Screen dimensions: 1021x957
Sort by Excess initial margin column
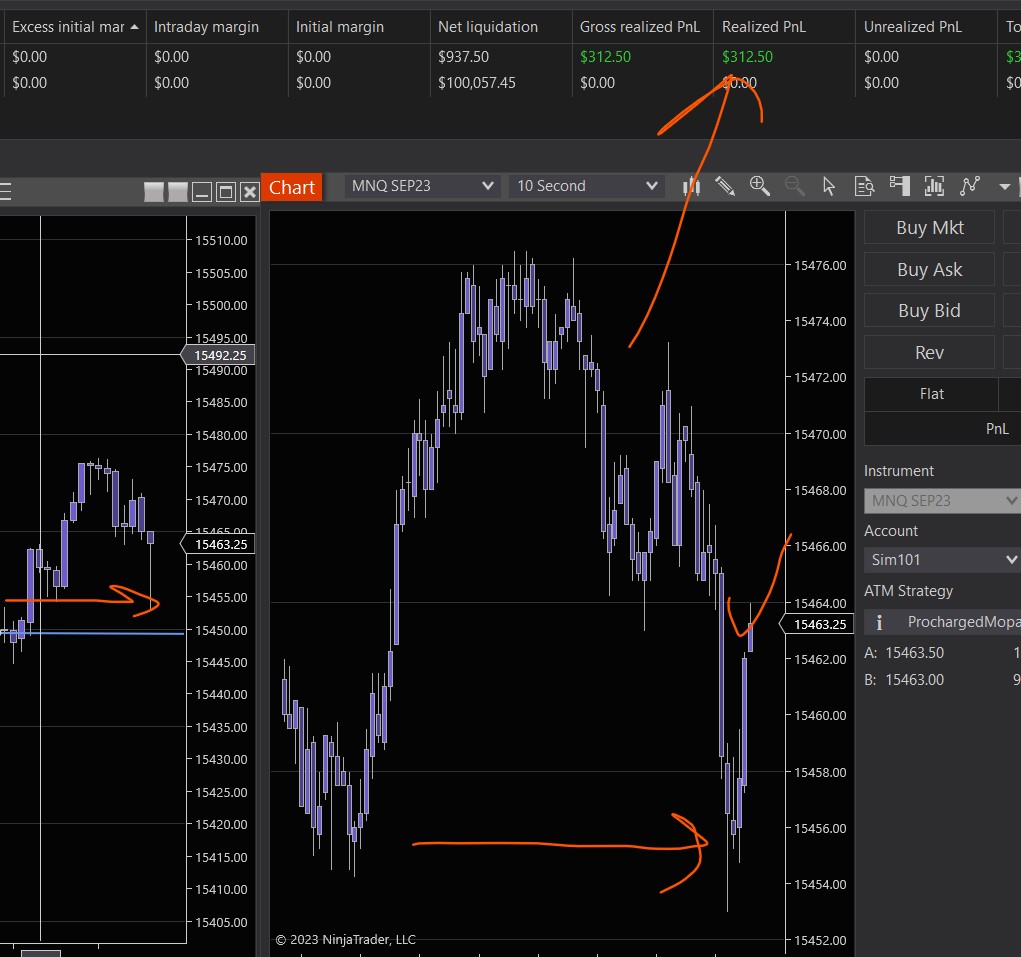click(x=74, y=27)
